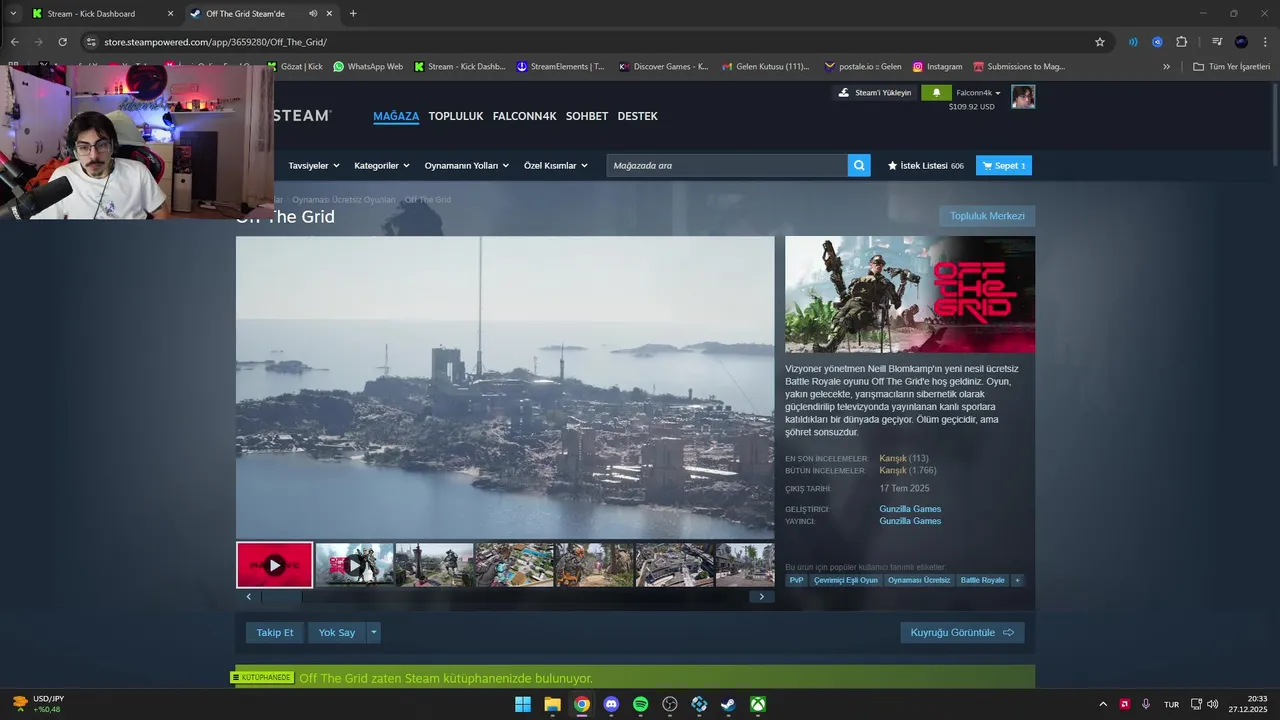Open the Gunzilla Games developer link
Viewport: 1280px width, 720px height.
(x=910, y=509)
